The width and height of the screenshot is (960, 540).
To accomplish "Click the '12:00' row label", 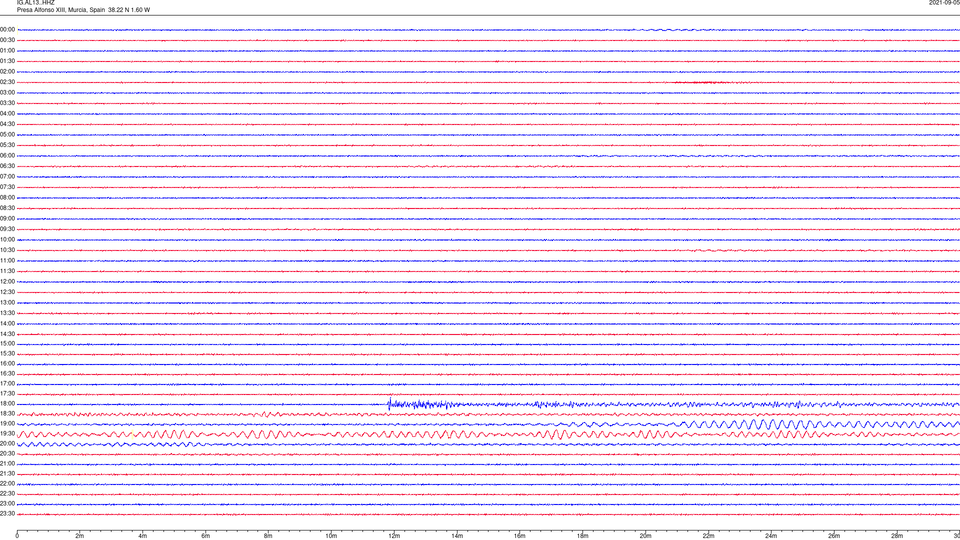I will (x=7, y=282).
